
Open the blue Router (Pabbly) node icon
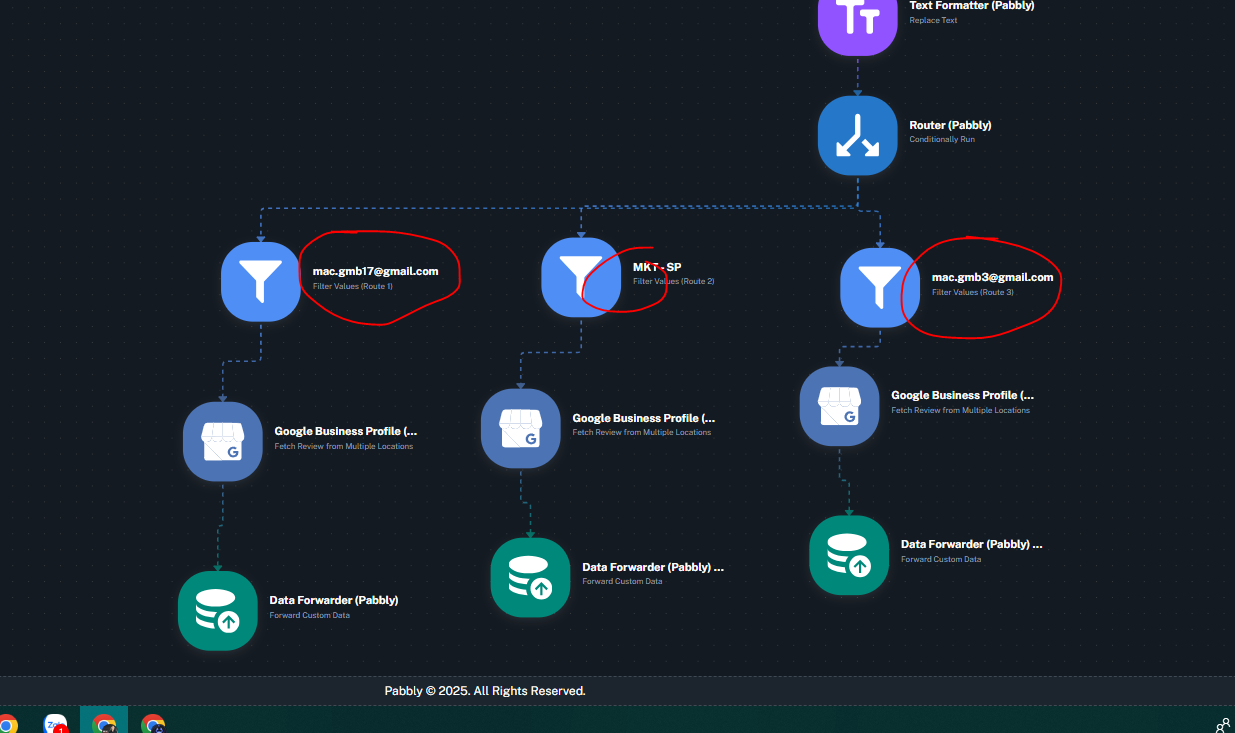click(x=857, y=136)
